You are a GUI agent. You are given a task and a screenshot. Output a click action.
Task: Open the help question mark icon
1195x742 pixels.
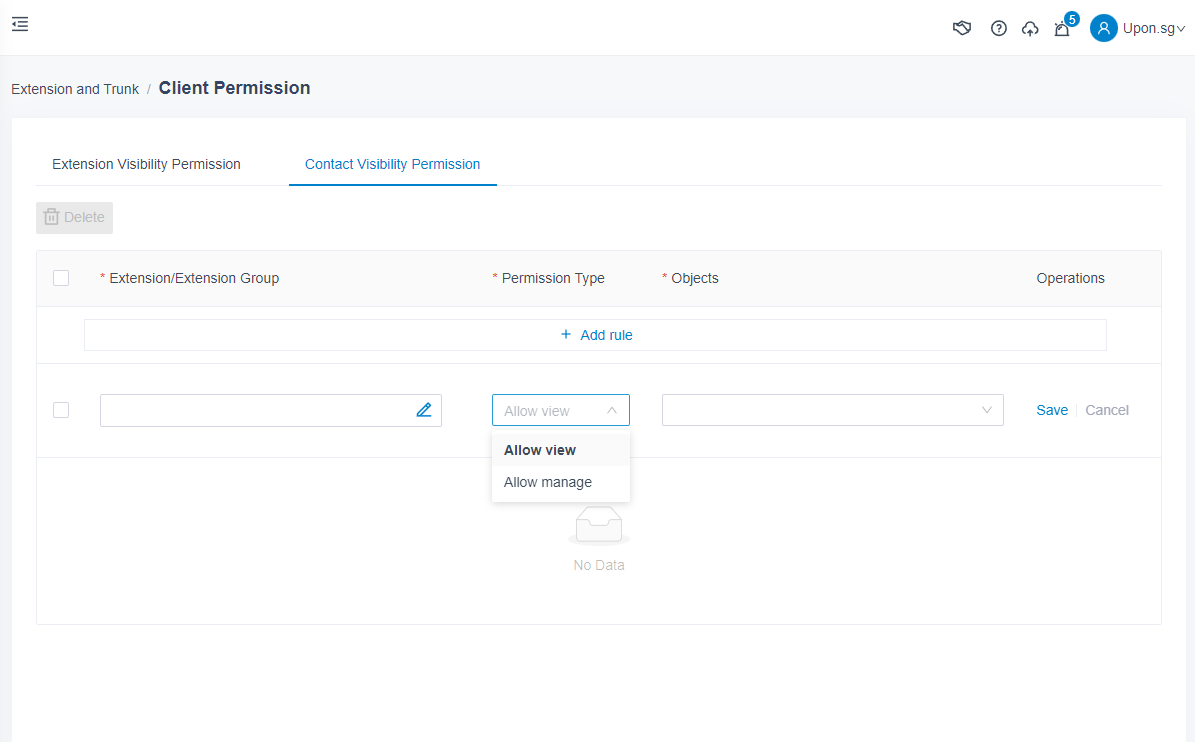point(998,28)
